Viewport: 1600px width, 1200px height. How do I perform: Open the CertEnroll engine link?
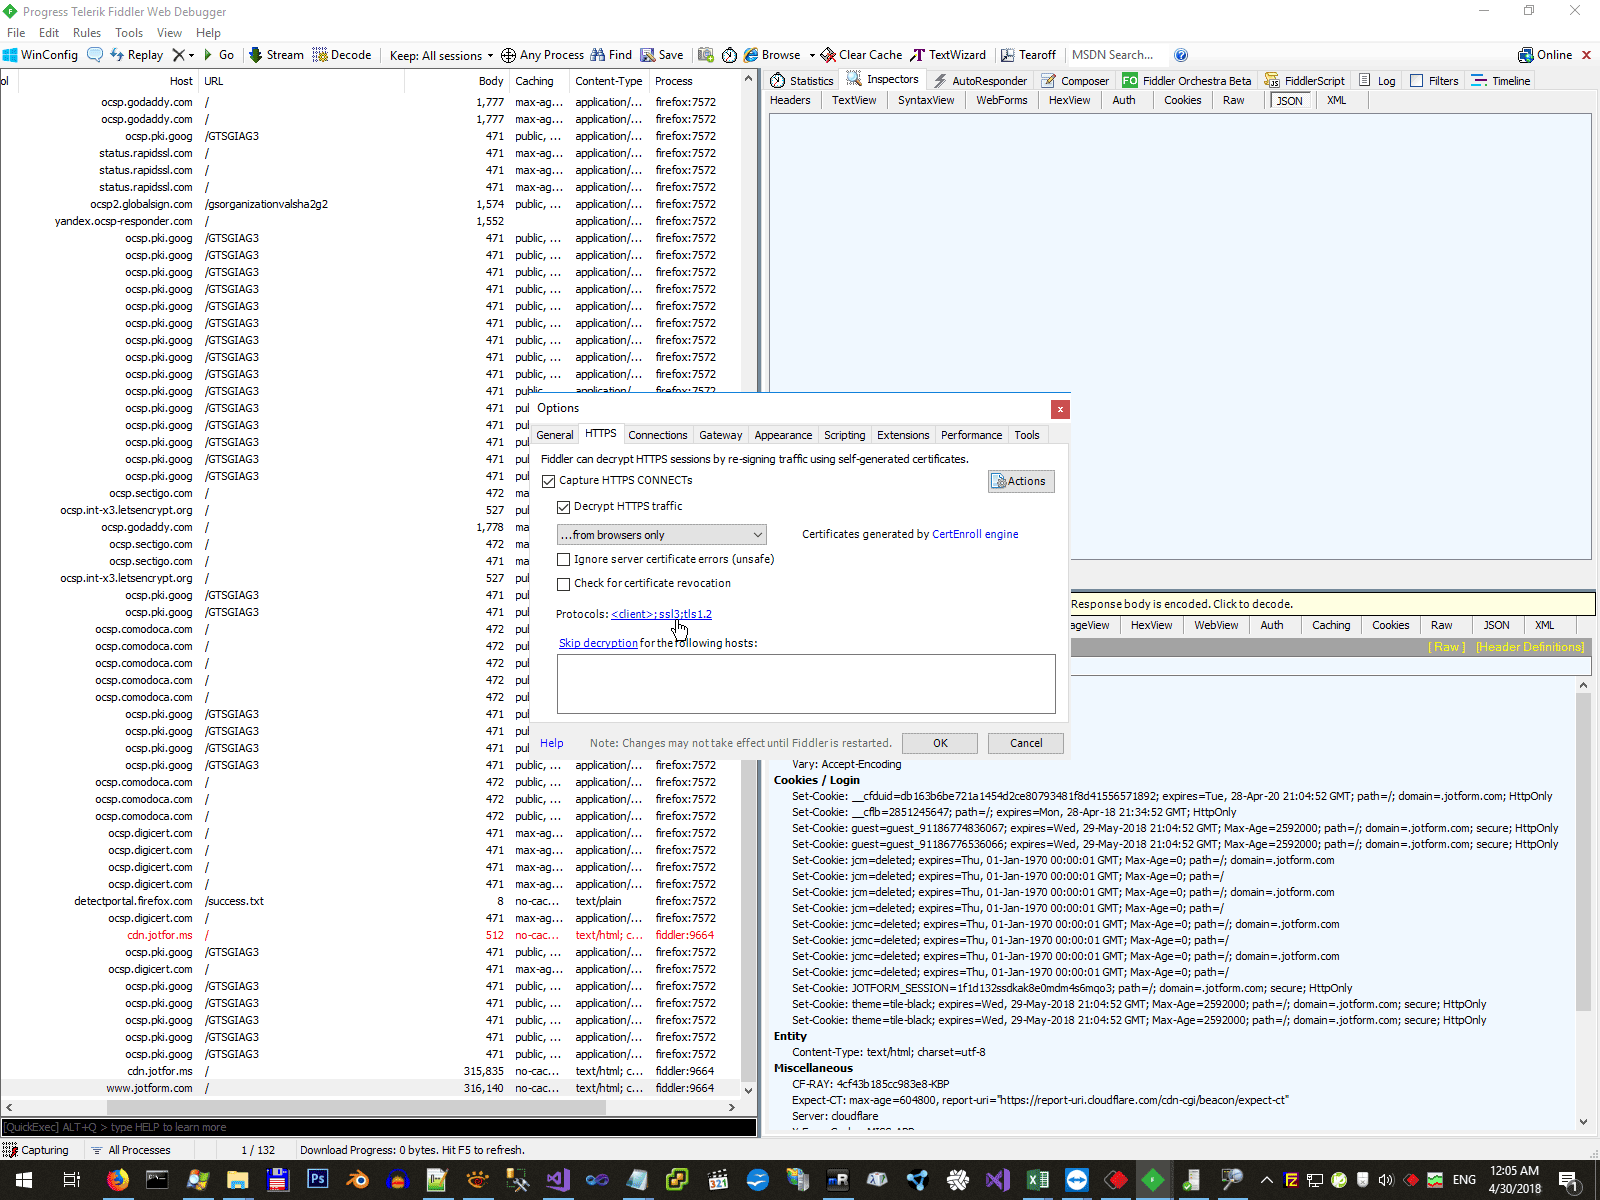tap(975, 534)
